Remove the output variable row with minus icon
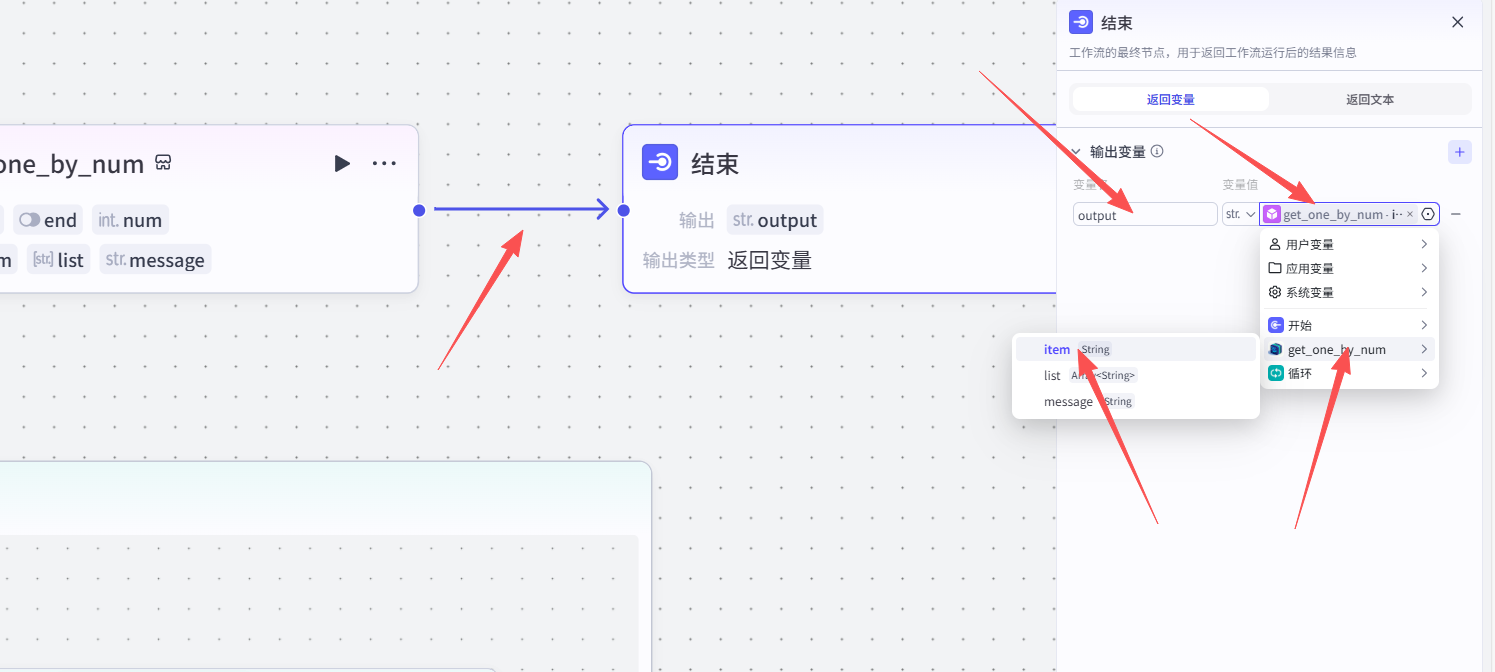1495x672 pixels. click(1456, 214)
